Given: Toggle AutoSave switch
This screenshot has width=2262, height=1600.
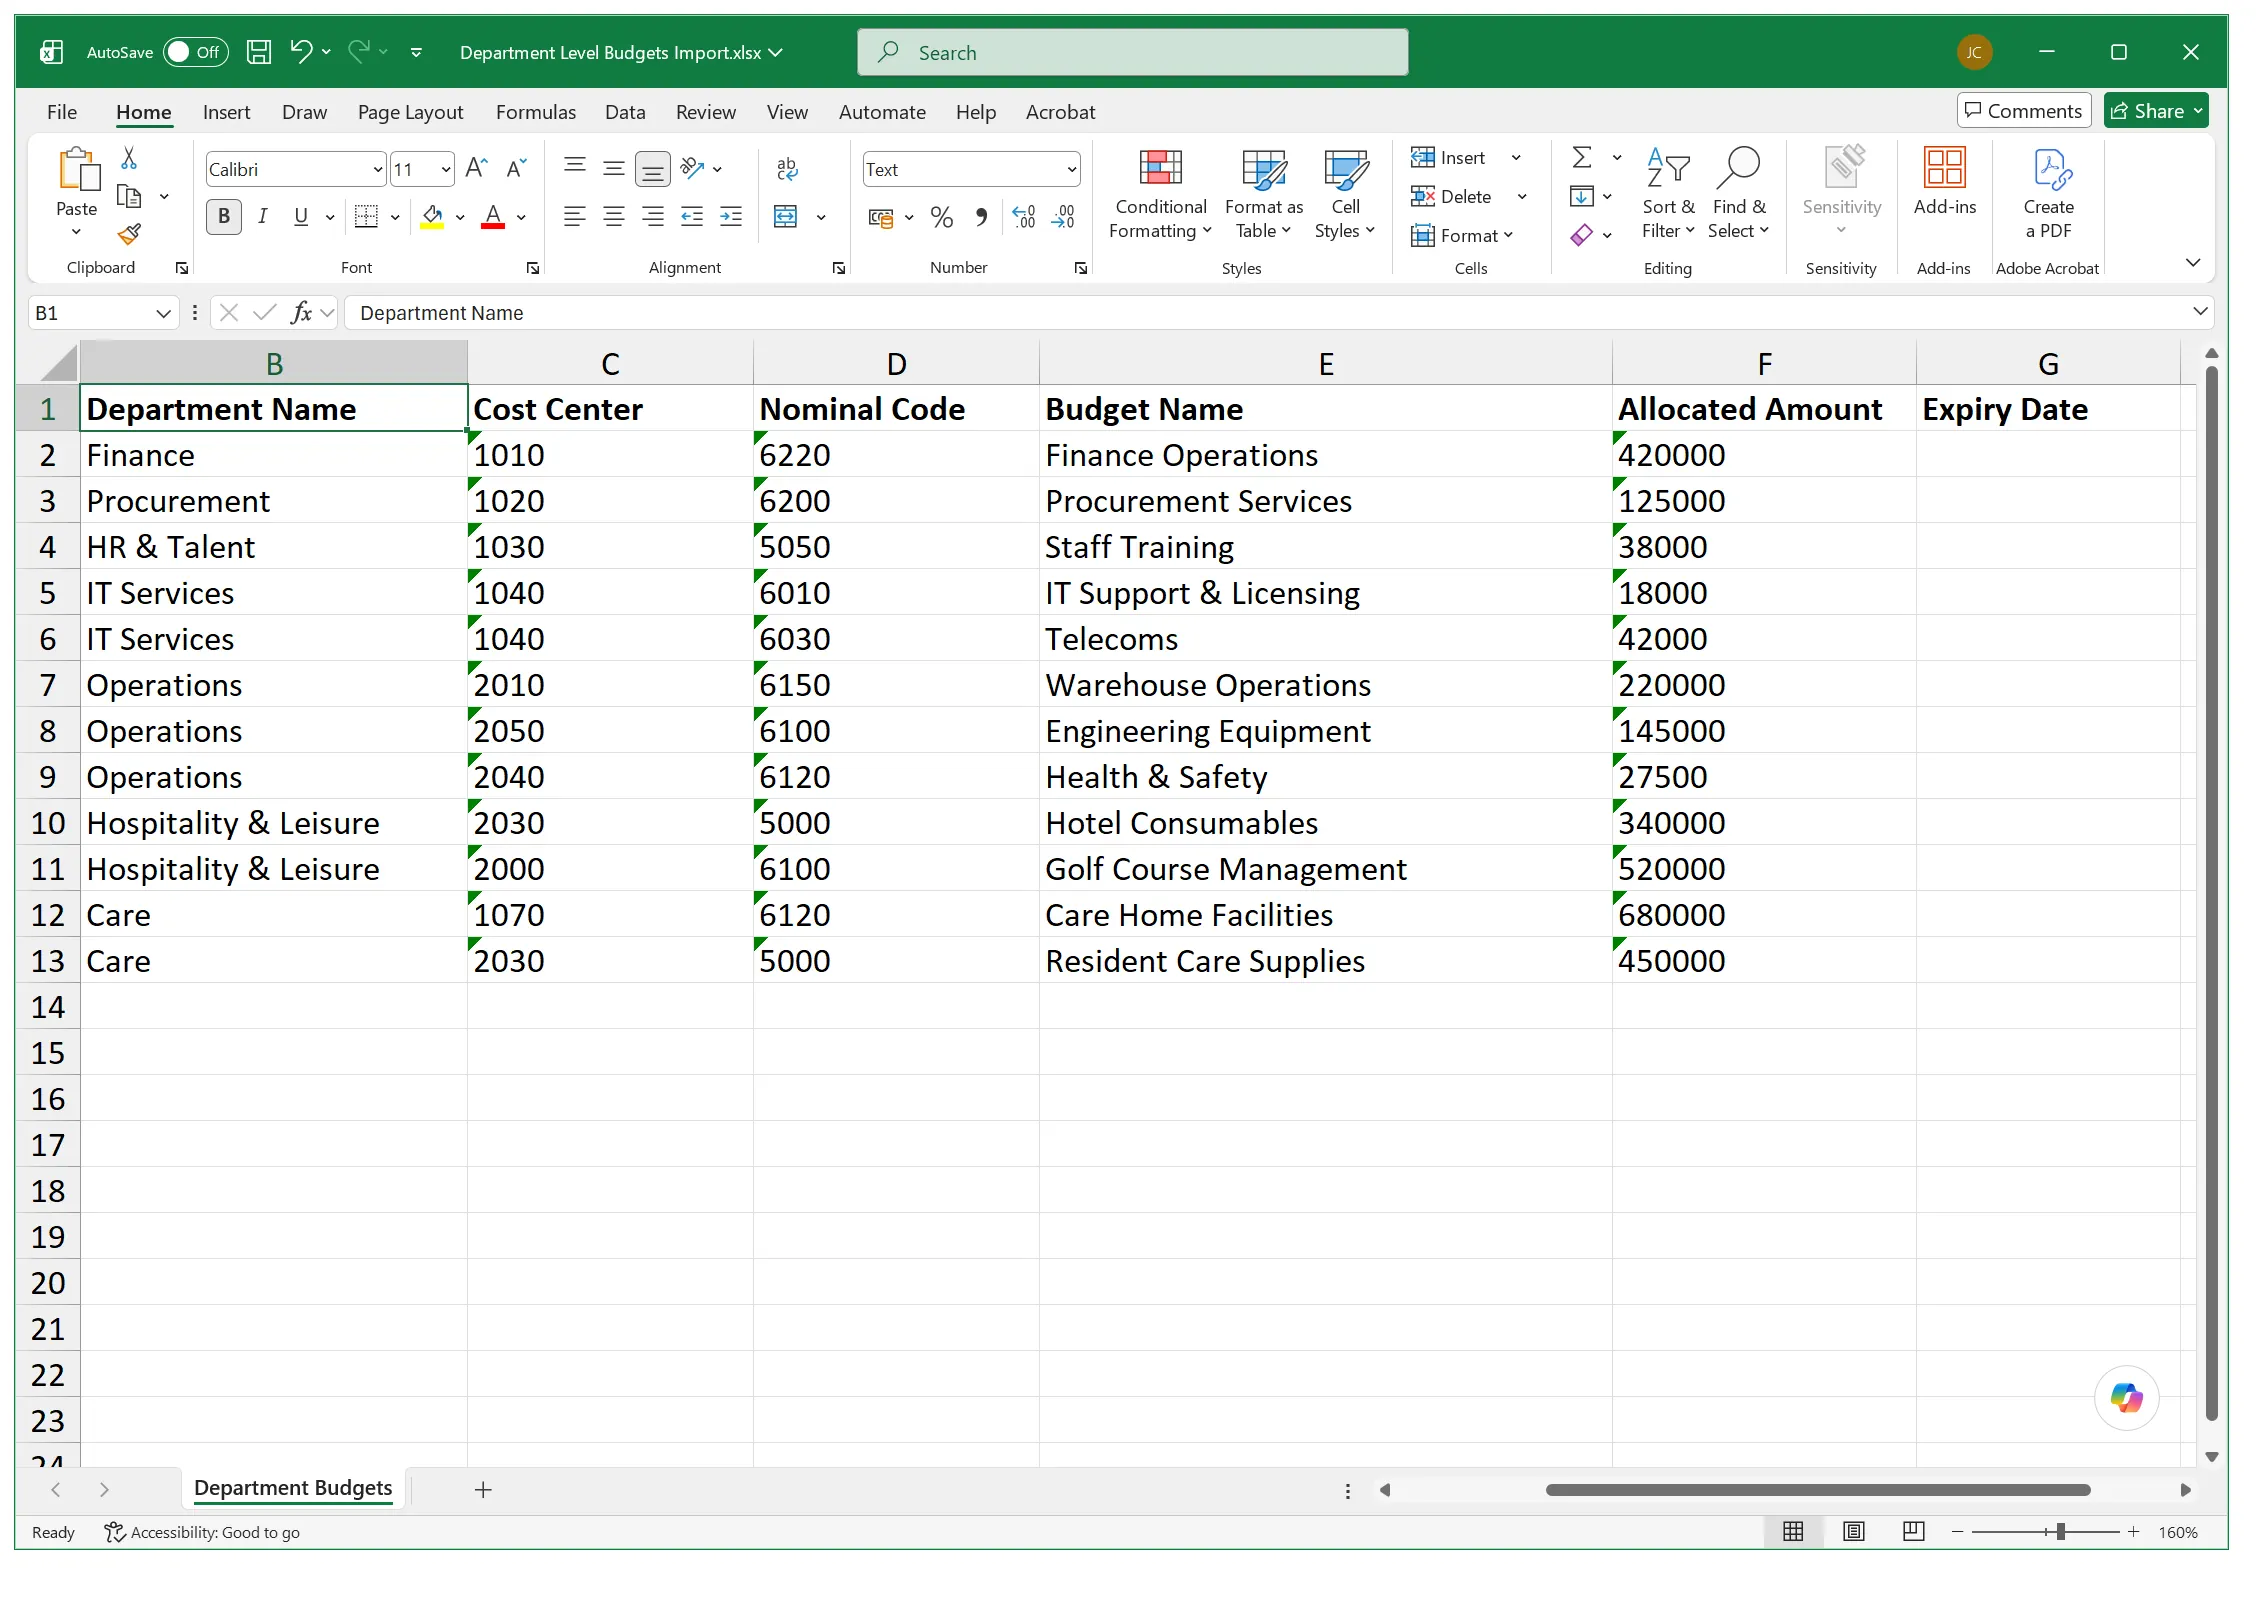Looking at the screenshot, I should pyautogui.click(x=196, y=52).
